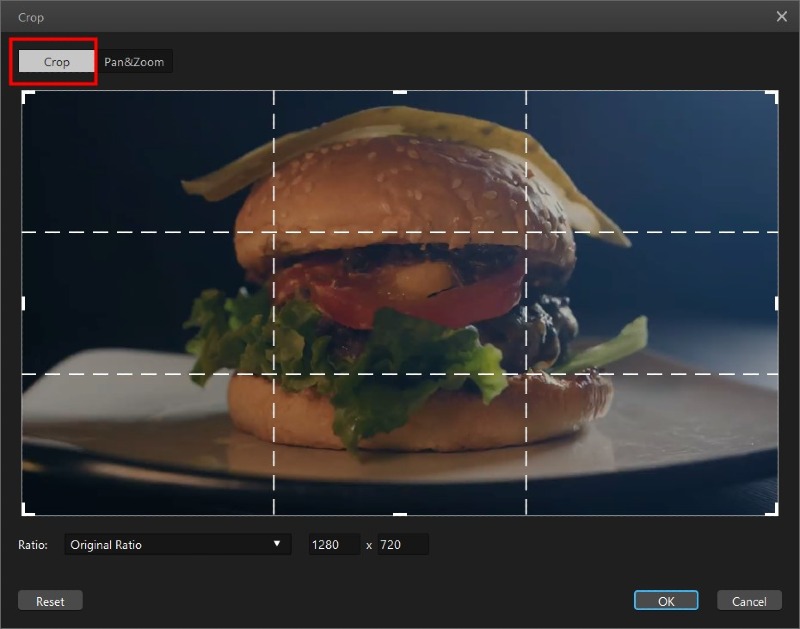Click the height field showing 720
The height and width of the screenshot is (629, 800).
403,544
